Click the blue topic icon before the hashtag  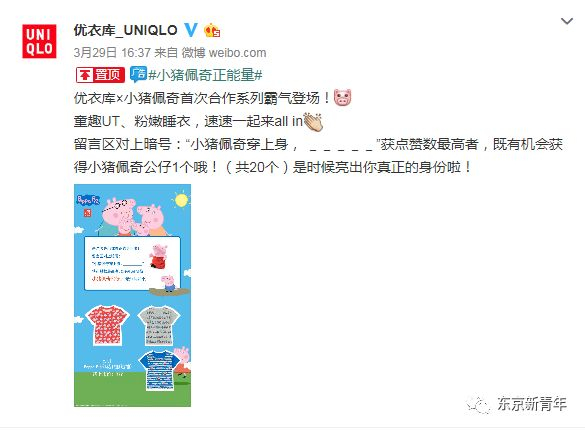138,74
